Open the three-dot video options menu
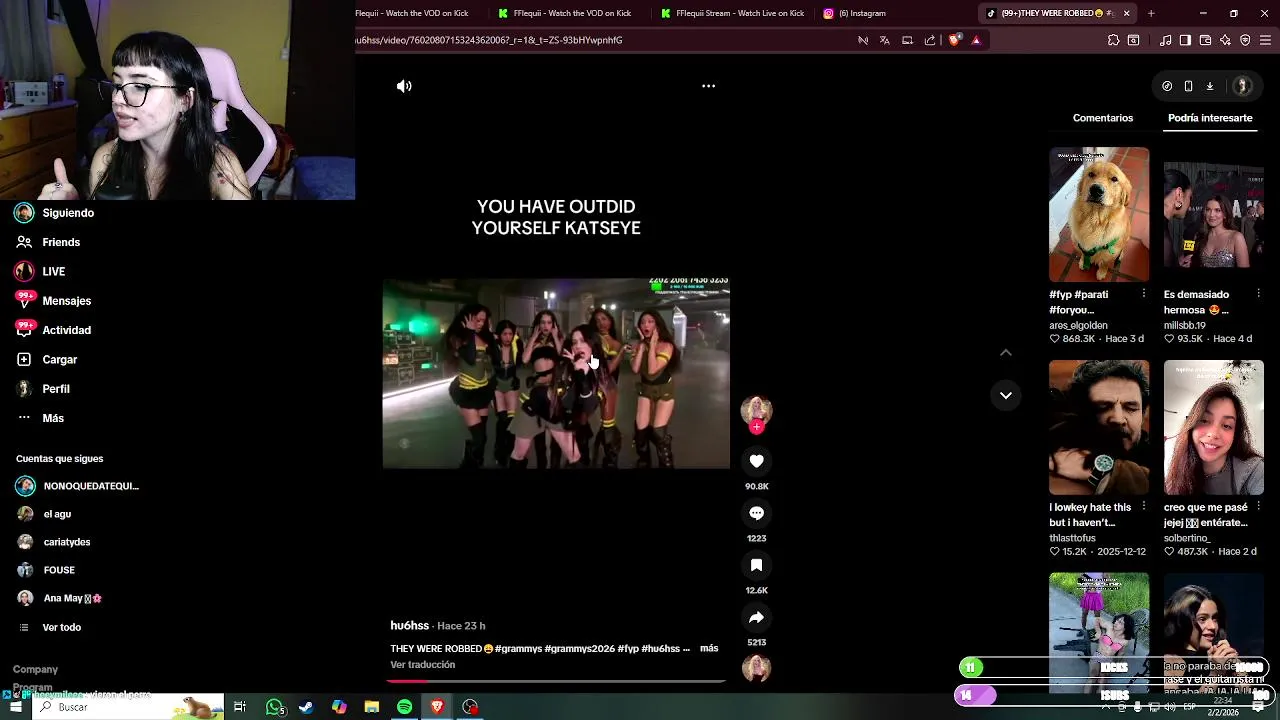 tap(708, 86)
